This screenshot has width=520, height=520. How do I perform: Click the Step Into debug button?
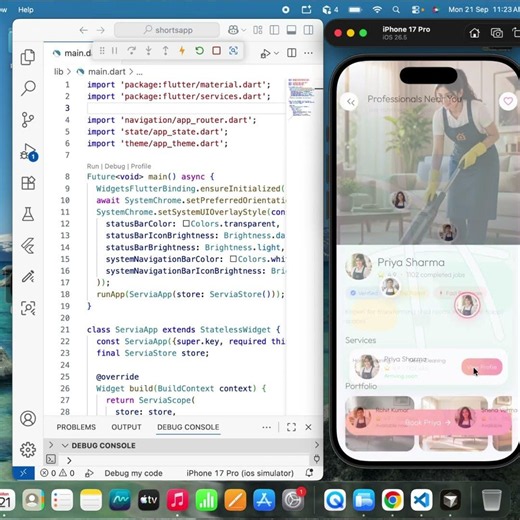click(x=149, y=51)
